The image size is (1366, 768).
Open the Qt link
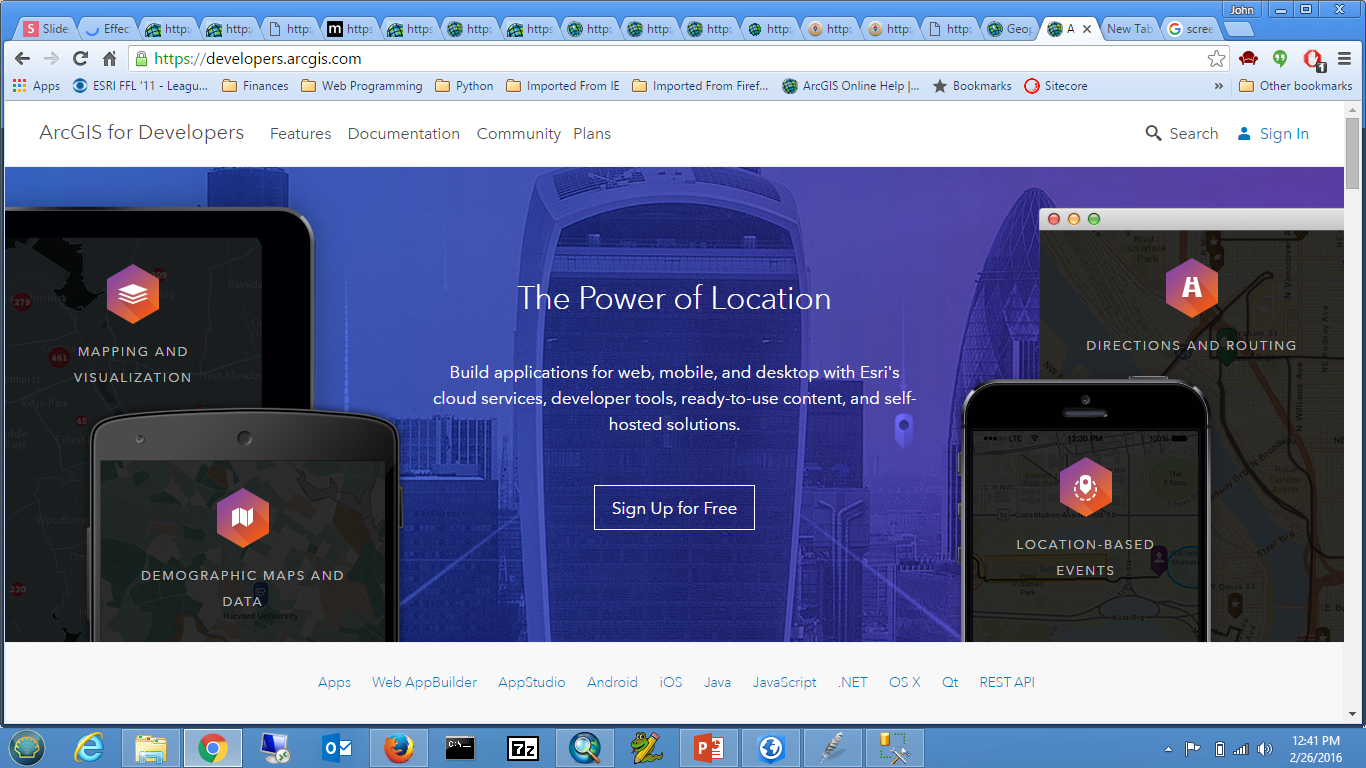click(950, 682)
